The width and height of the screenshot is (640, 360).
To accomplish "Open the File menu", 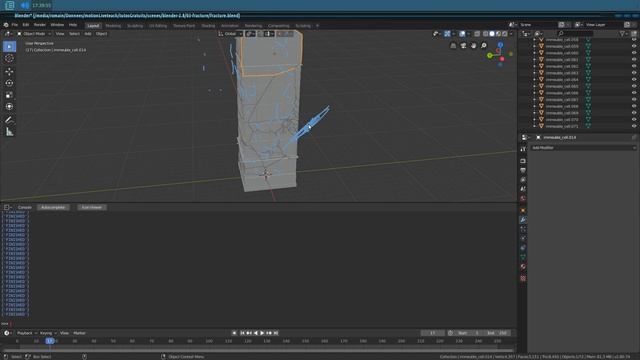I will (15, 25).
